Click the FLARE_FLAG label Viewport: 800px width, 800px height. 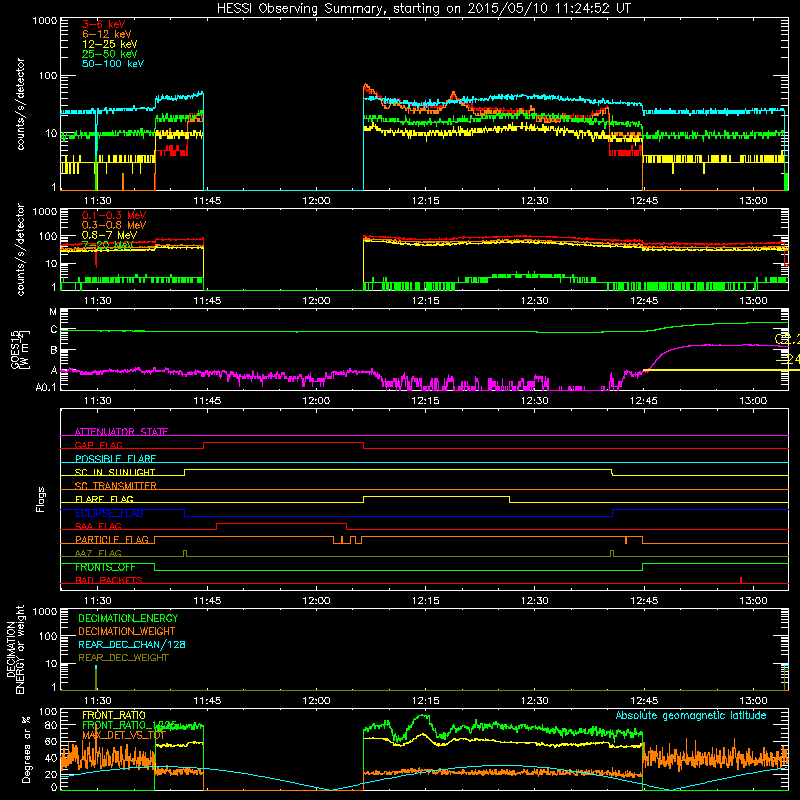104,499
